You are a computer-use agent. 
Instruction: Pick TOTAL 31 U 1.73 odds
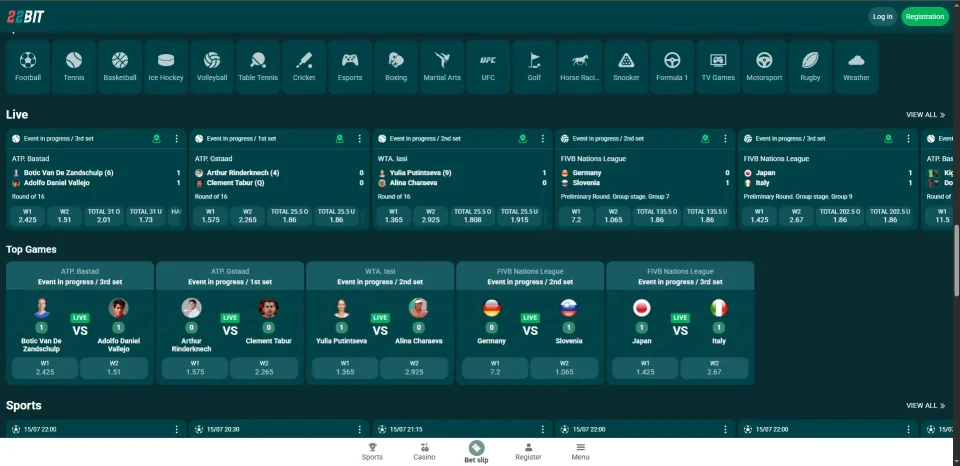146,216
